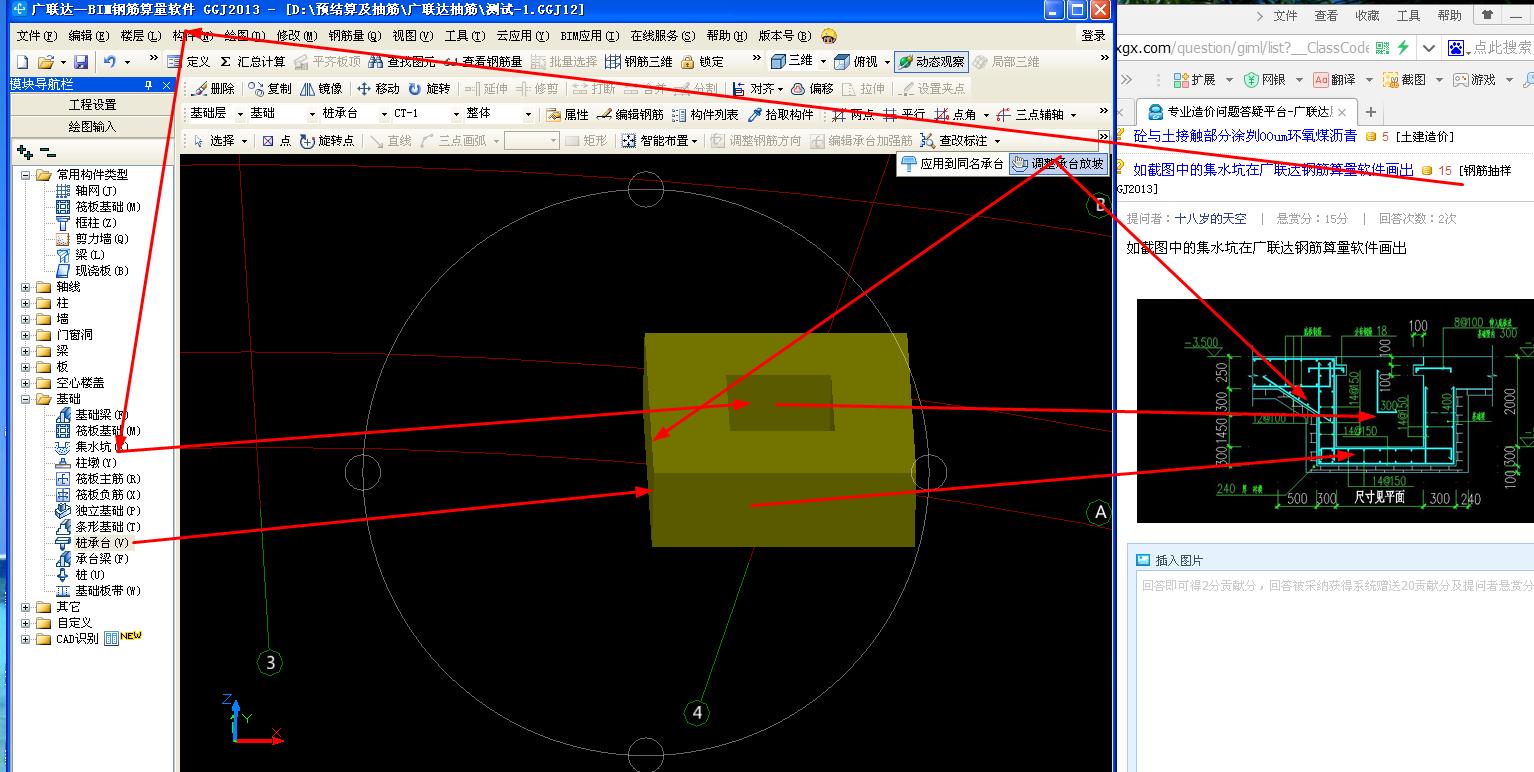Image resolution: width=1534 pixels, height=772 pixels.
Task: Pin the 模块导航栏 panel
Action: [x=149, y=85]
